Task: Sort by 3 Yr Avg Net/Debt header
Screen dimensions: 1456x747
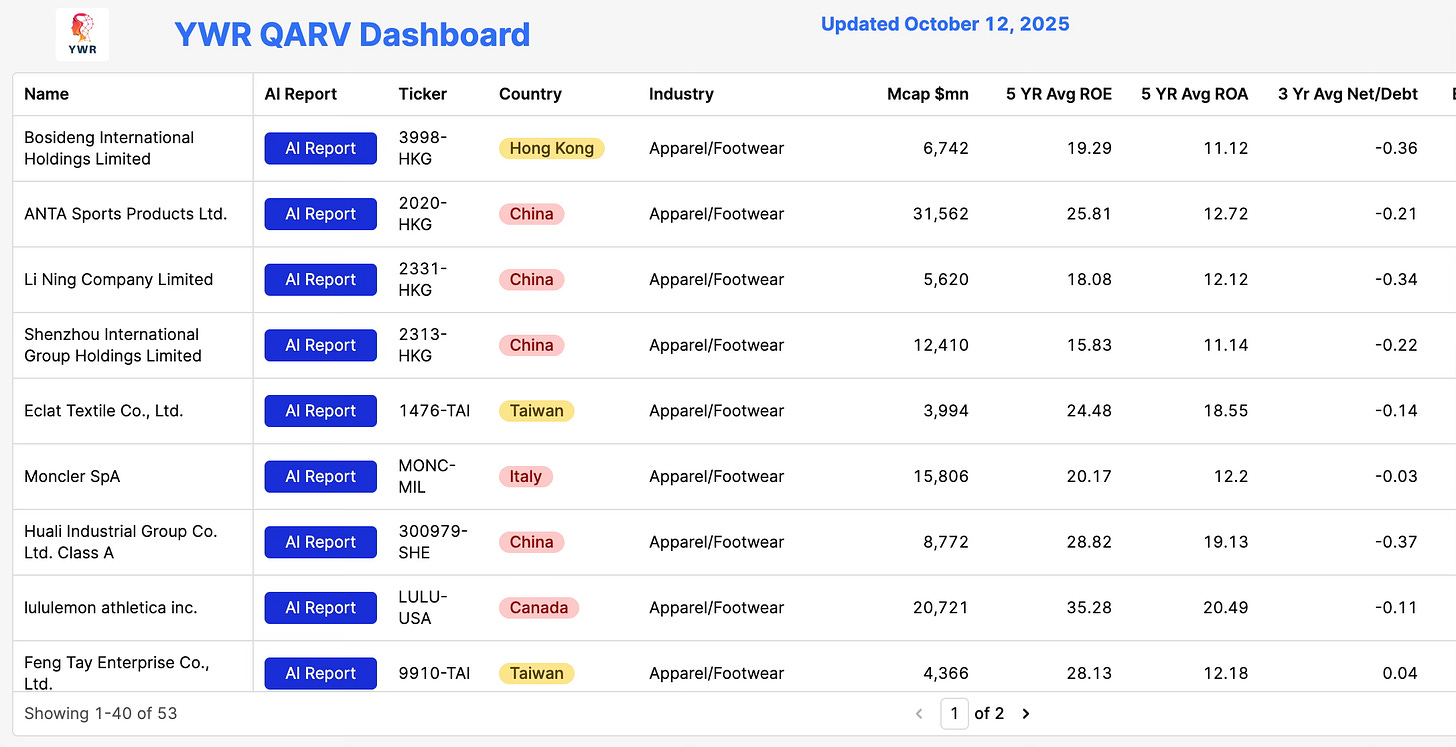Action: point(1348,94)
